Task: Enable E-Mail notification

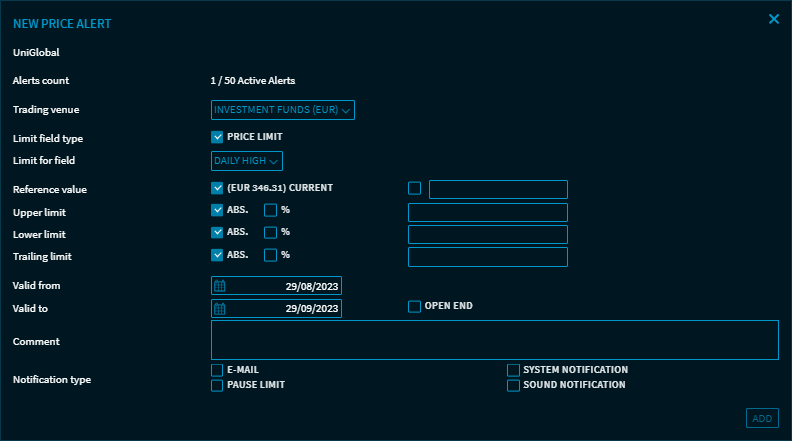Action: point(217,370)
